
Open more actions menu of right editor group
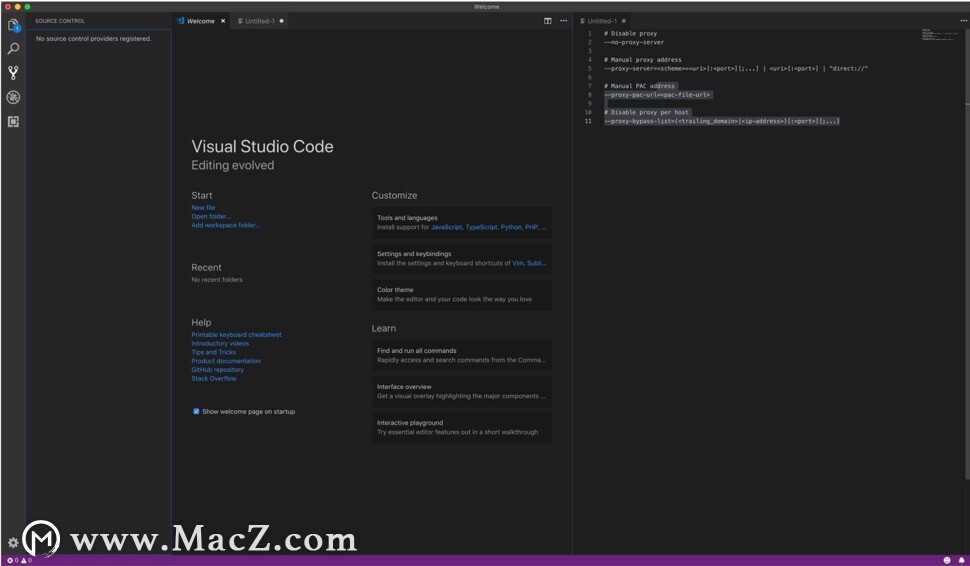963,21
